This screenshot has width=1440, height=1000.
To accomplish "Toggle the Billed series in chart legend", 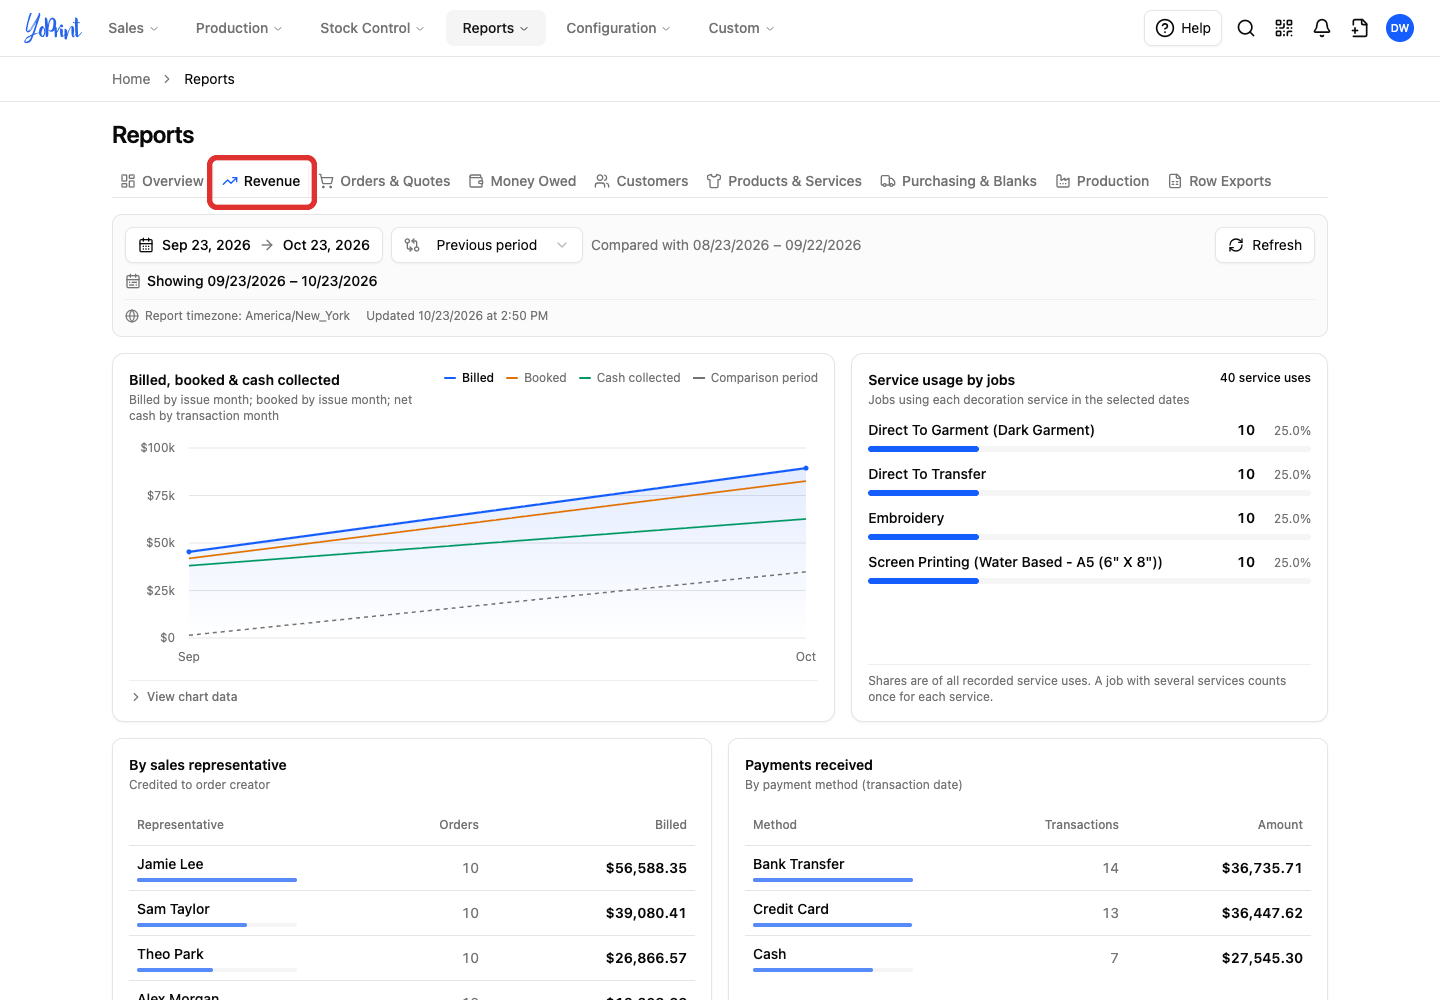I will [469, 378].
